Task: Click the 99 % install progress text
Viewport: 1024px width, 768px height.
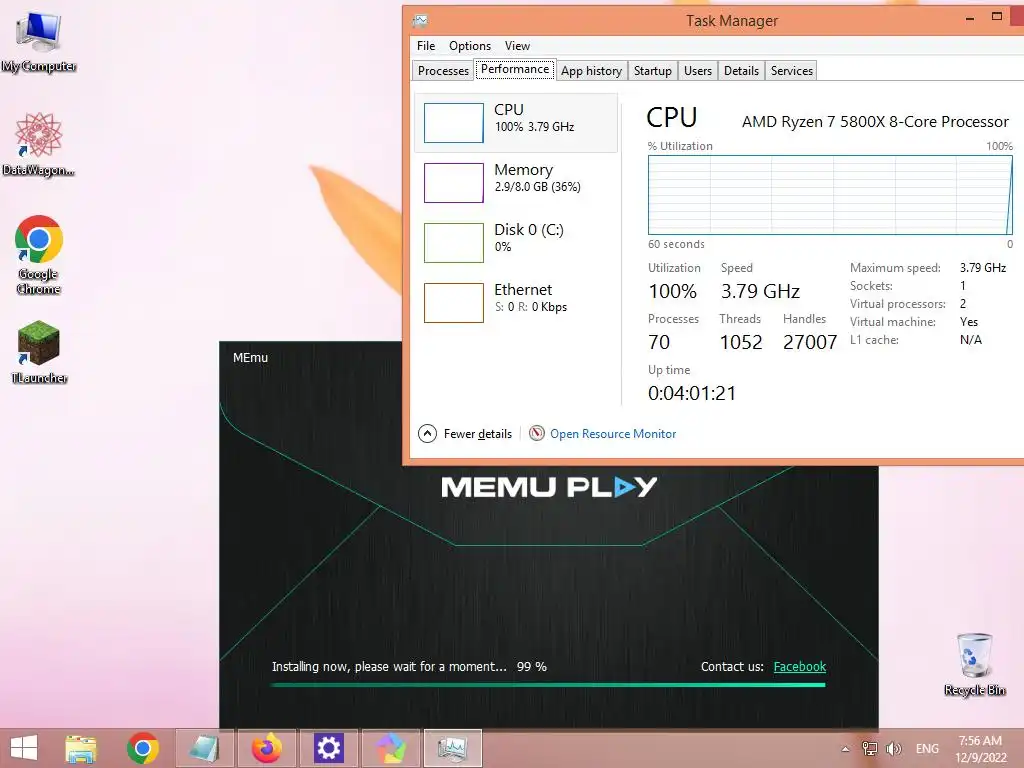Action: (532, 667)
